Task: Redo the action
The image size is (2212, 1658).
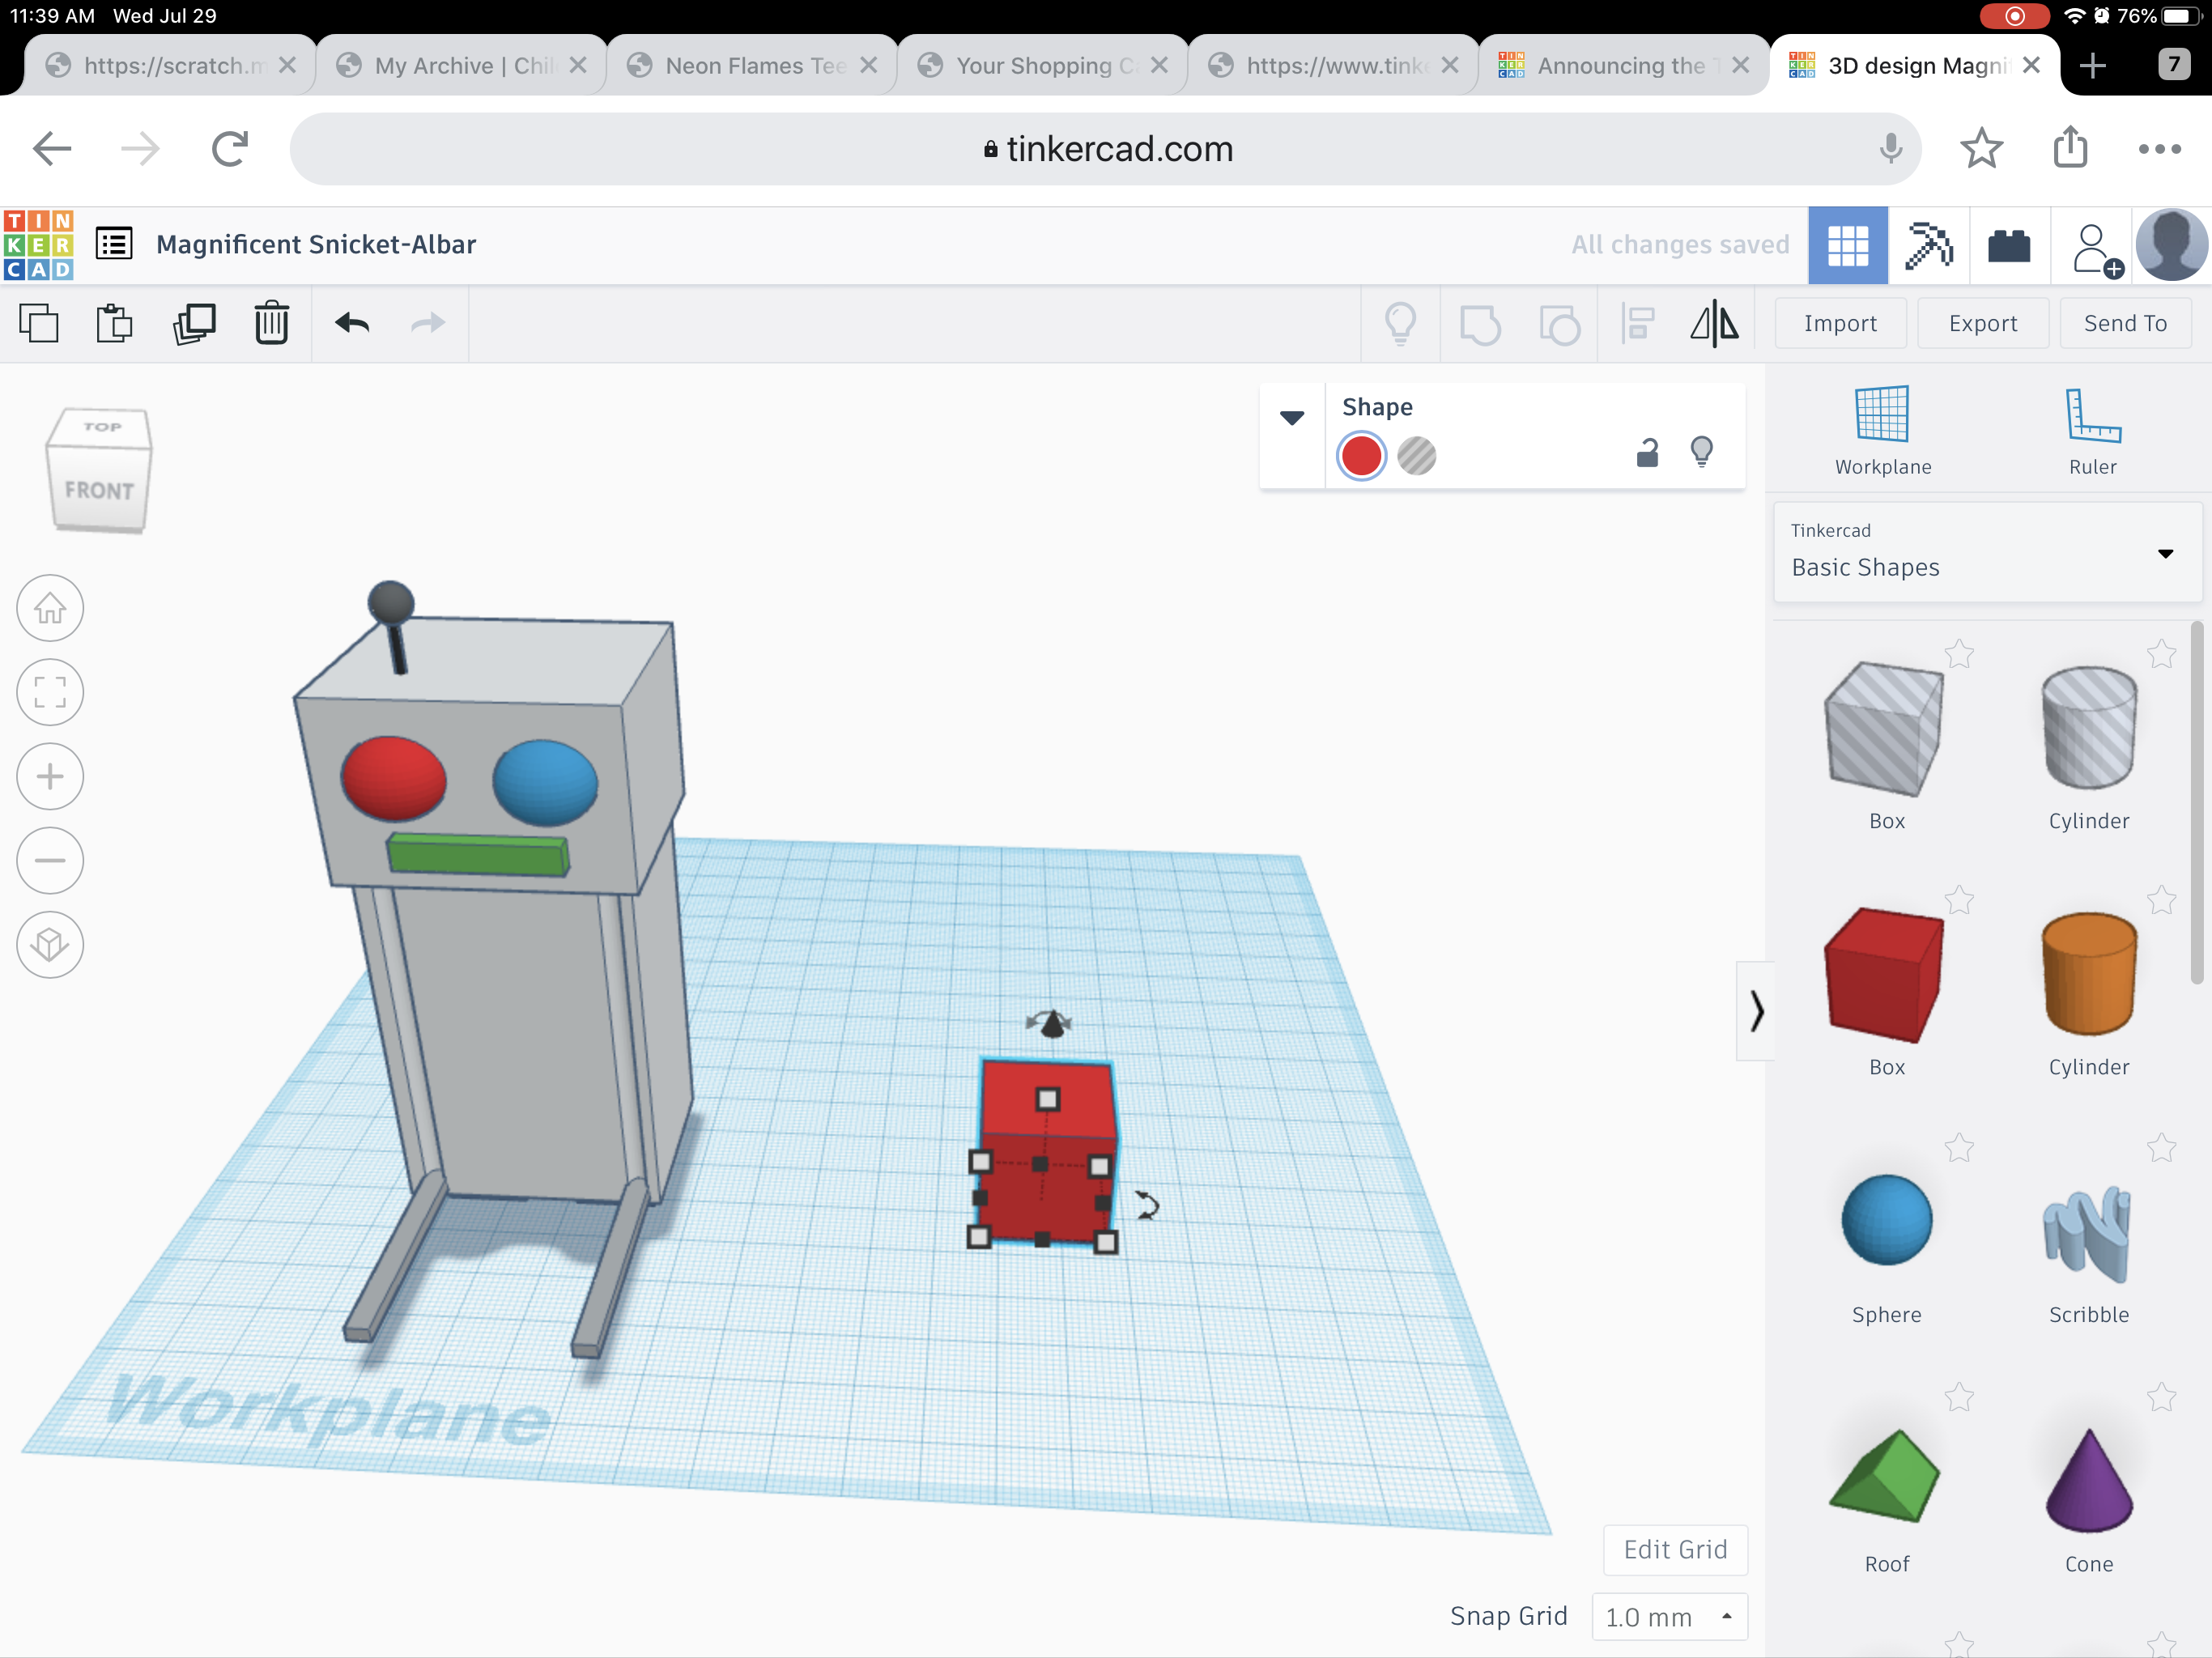Action: tap(428, 323)
